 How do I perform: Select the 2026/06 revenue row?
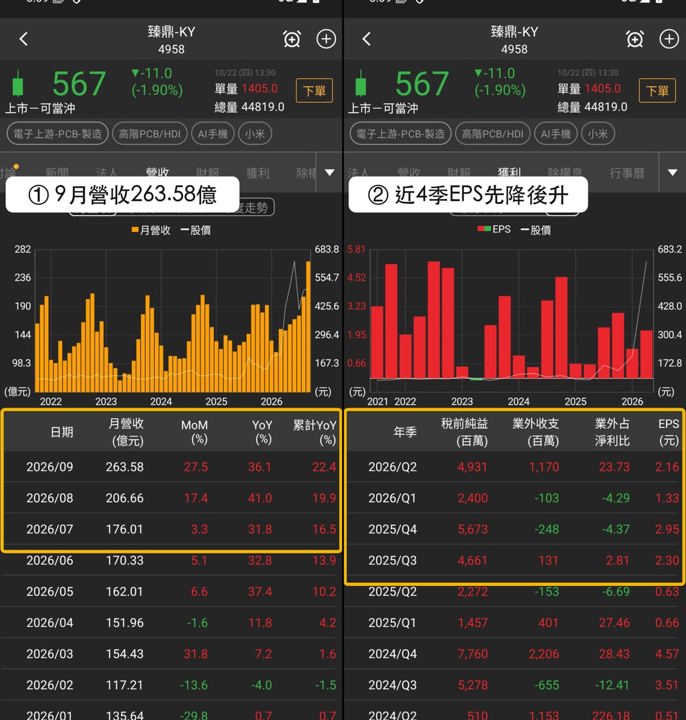point(172,561)
